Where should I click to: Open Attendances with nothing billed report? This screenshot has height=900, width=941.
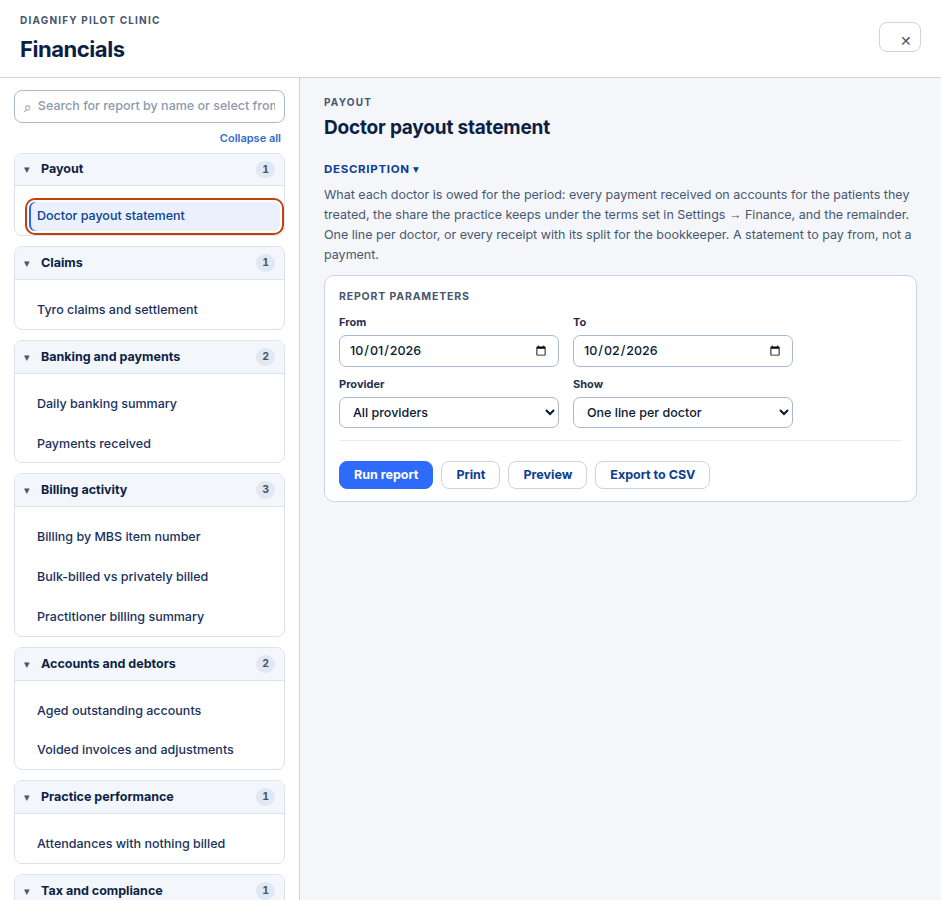(154, 844)
